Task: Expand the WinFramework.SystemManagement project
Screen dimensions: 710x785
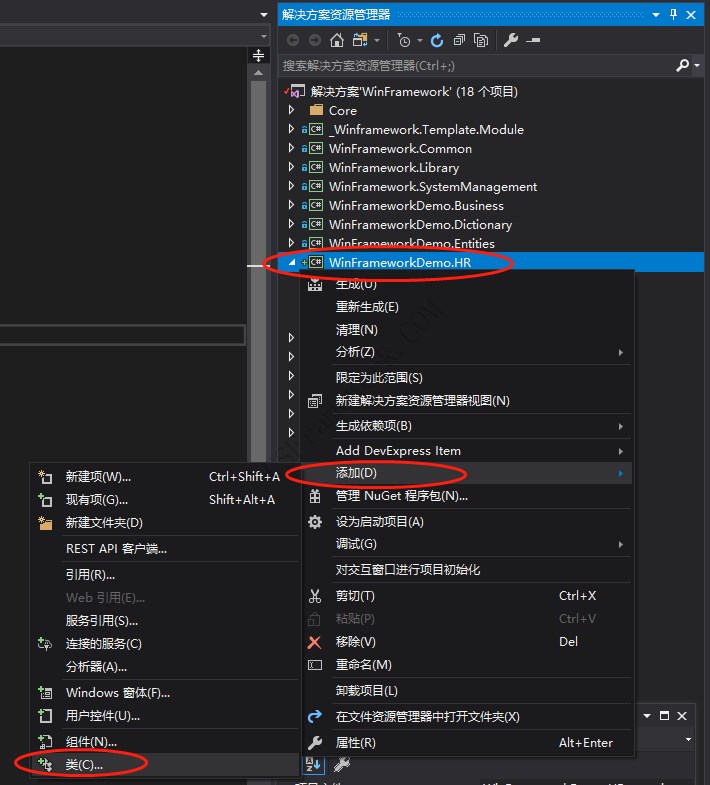Action: pyautogui.click(x=291, y=186)
